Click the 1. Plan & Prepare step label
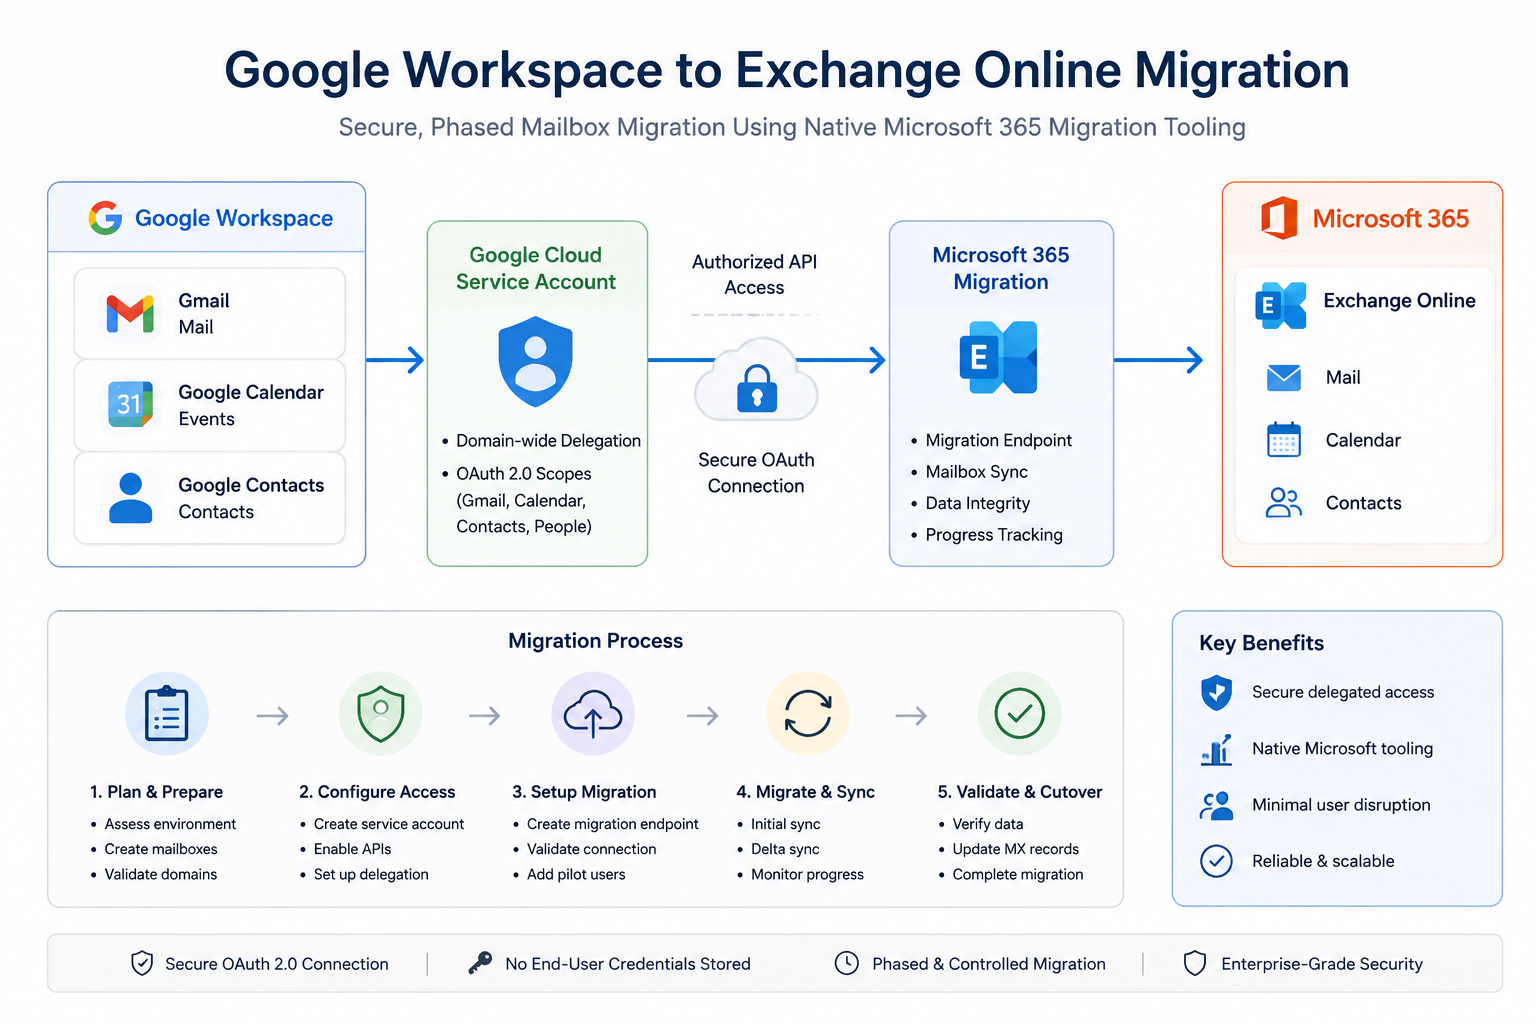This screenshot has width=1536, height=1024. pos(156,791)
